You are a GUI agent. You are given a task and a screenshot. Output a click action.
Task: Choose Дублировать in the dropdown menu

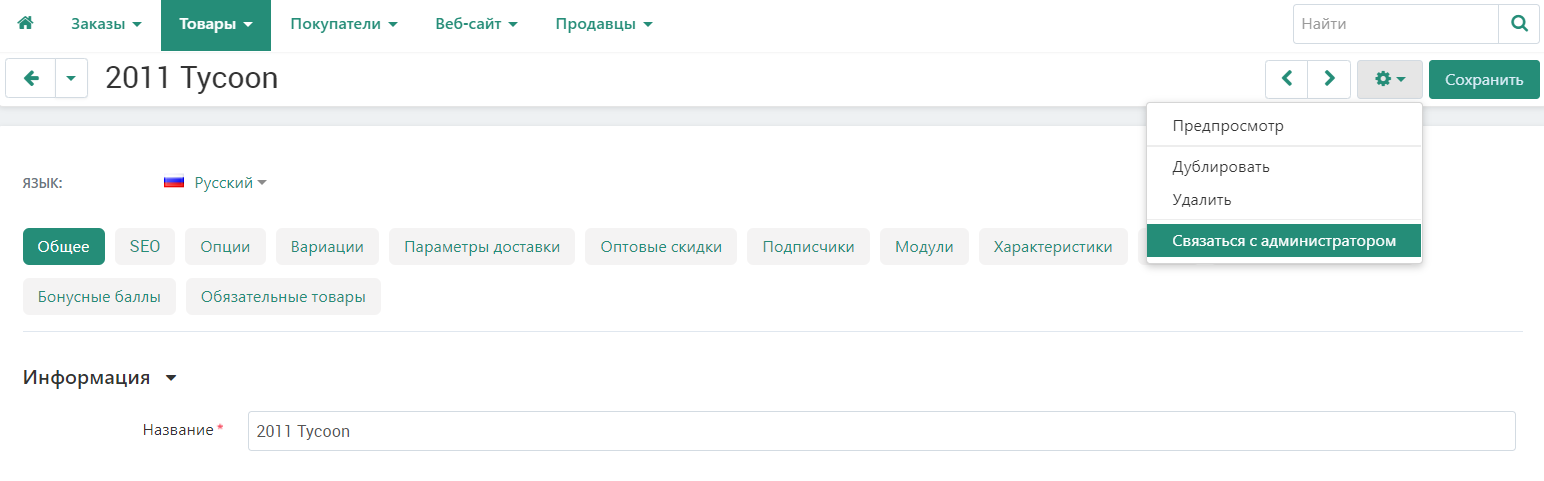click(x=1221, y=167)
